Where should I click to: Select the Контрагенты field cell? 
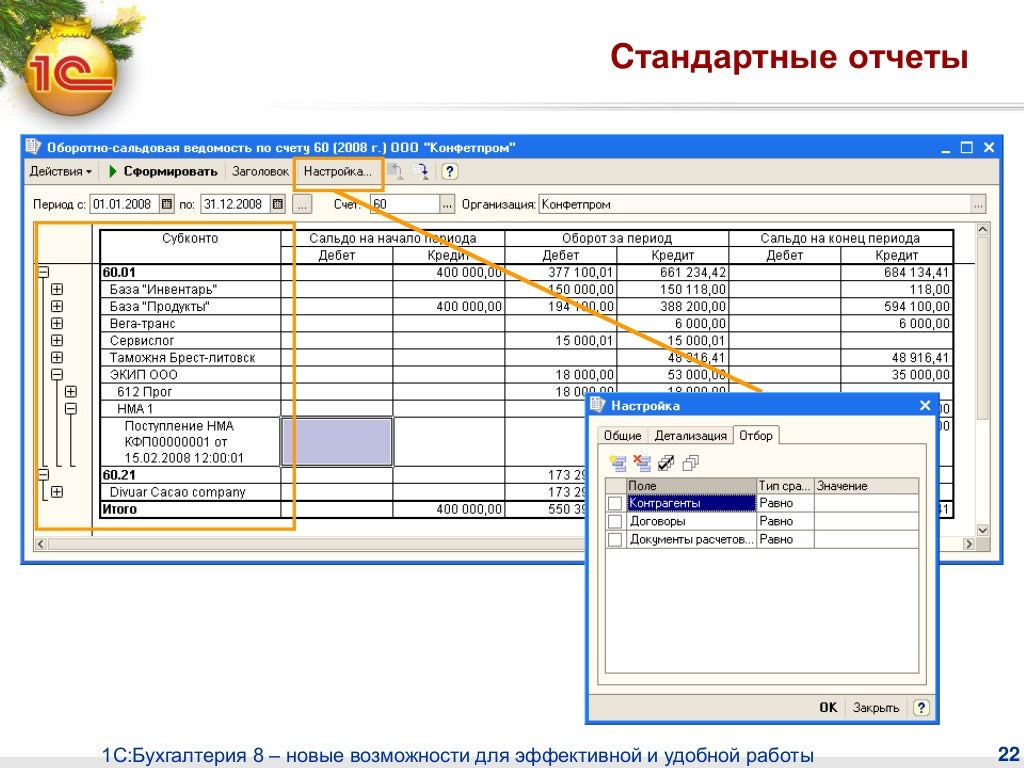691,504
